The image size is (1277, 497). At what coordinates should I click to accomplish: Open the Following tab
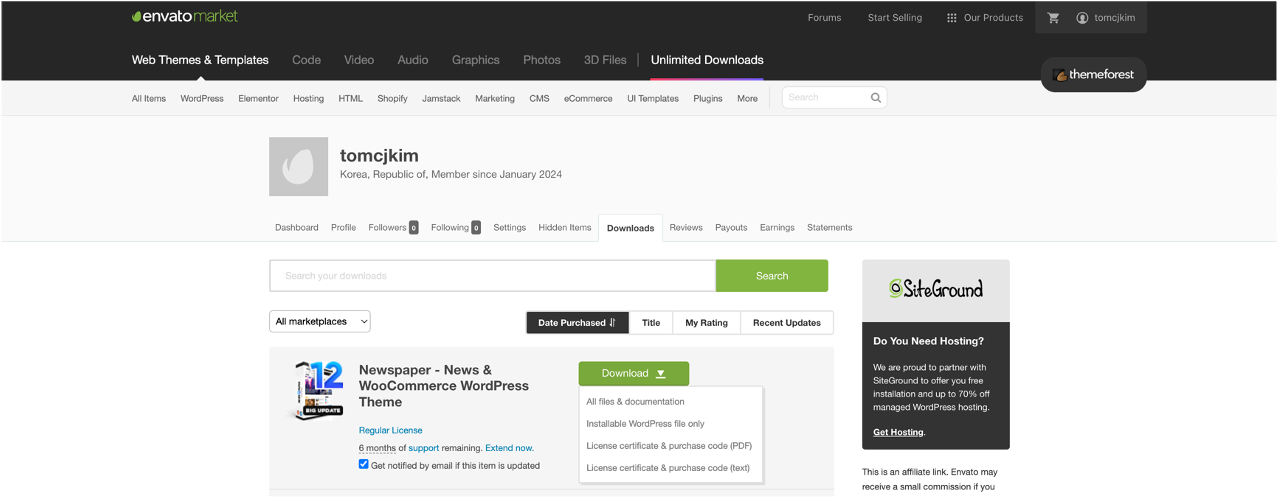(x=456, y=228)
